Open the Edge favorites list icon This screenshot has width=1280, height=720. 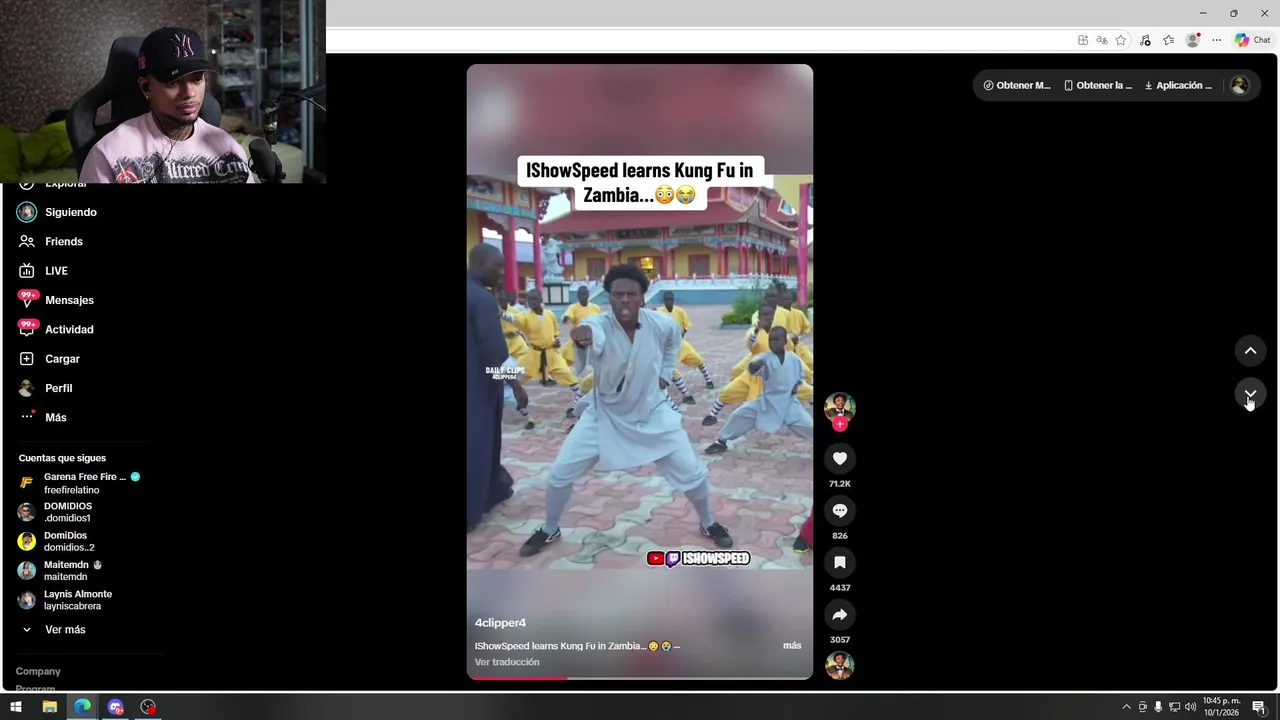pyautogui.click(x=1169, y=40)
